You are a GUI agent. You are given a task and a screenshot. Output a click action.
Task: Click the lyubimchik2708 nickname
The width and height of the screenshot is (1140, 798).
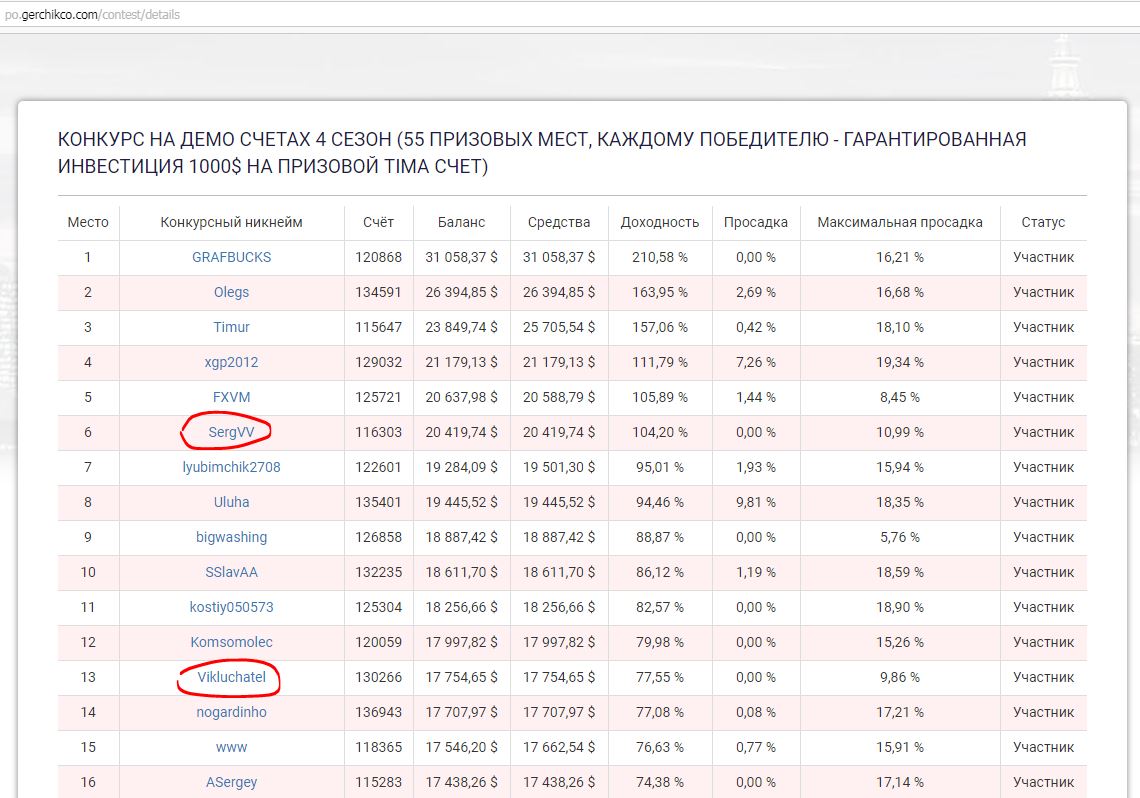tap(231, 467)
